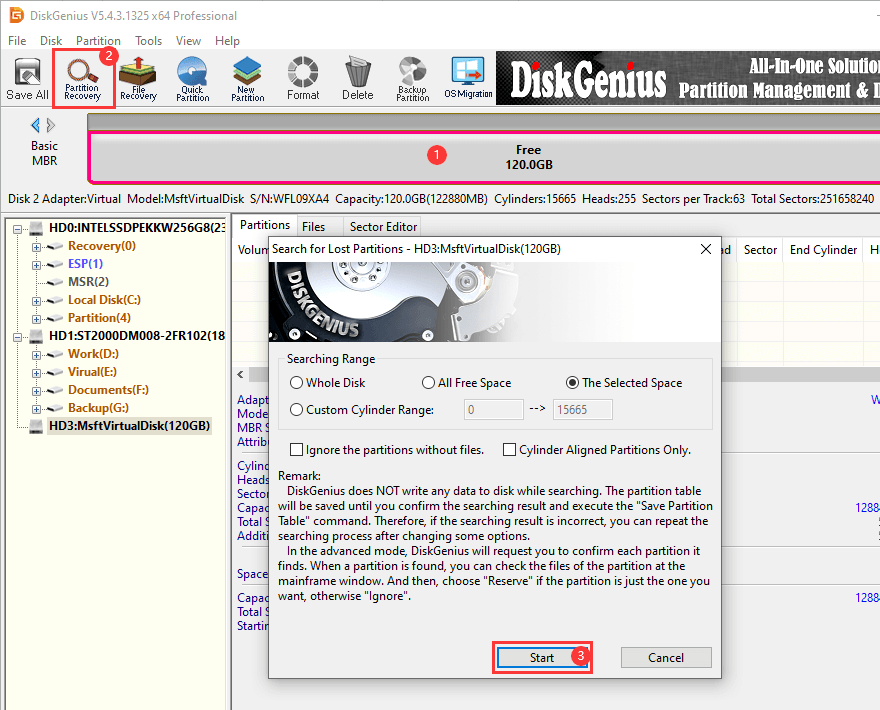Open the Tools menu
The width and height of the screenshot is (880, 710).
(149, 41)
